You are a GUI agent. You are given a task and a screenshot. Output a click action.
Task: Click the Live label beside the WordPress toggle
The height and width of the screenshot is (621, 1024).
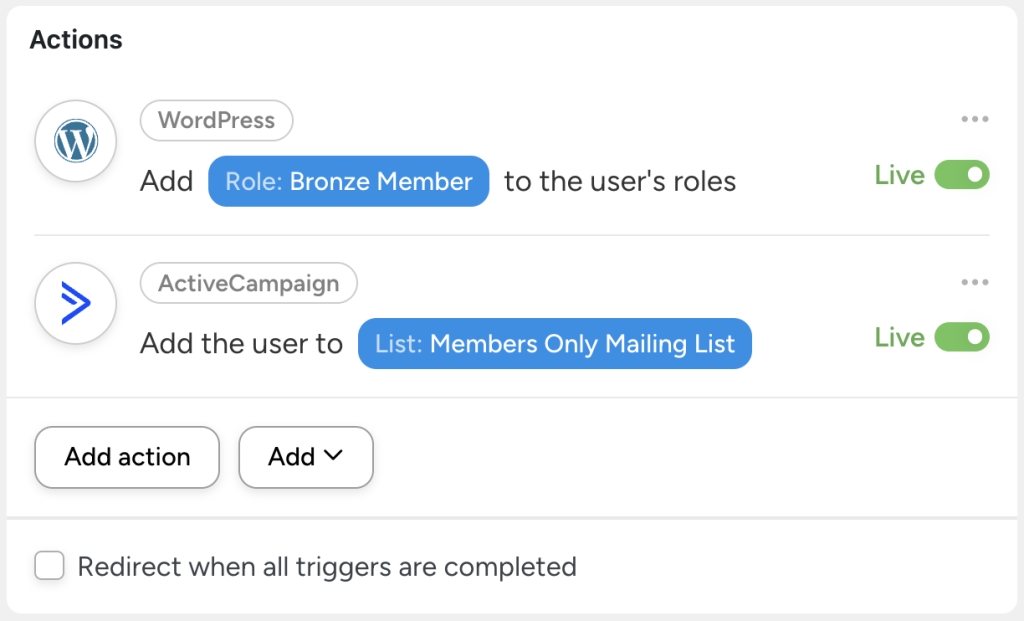(x=899, y=175)
